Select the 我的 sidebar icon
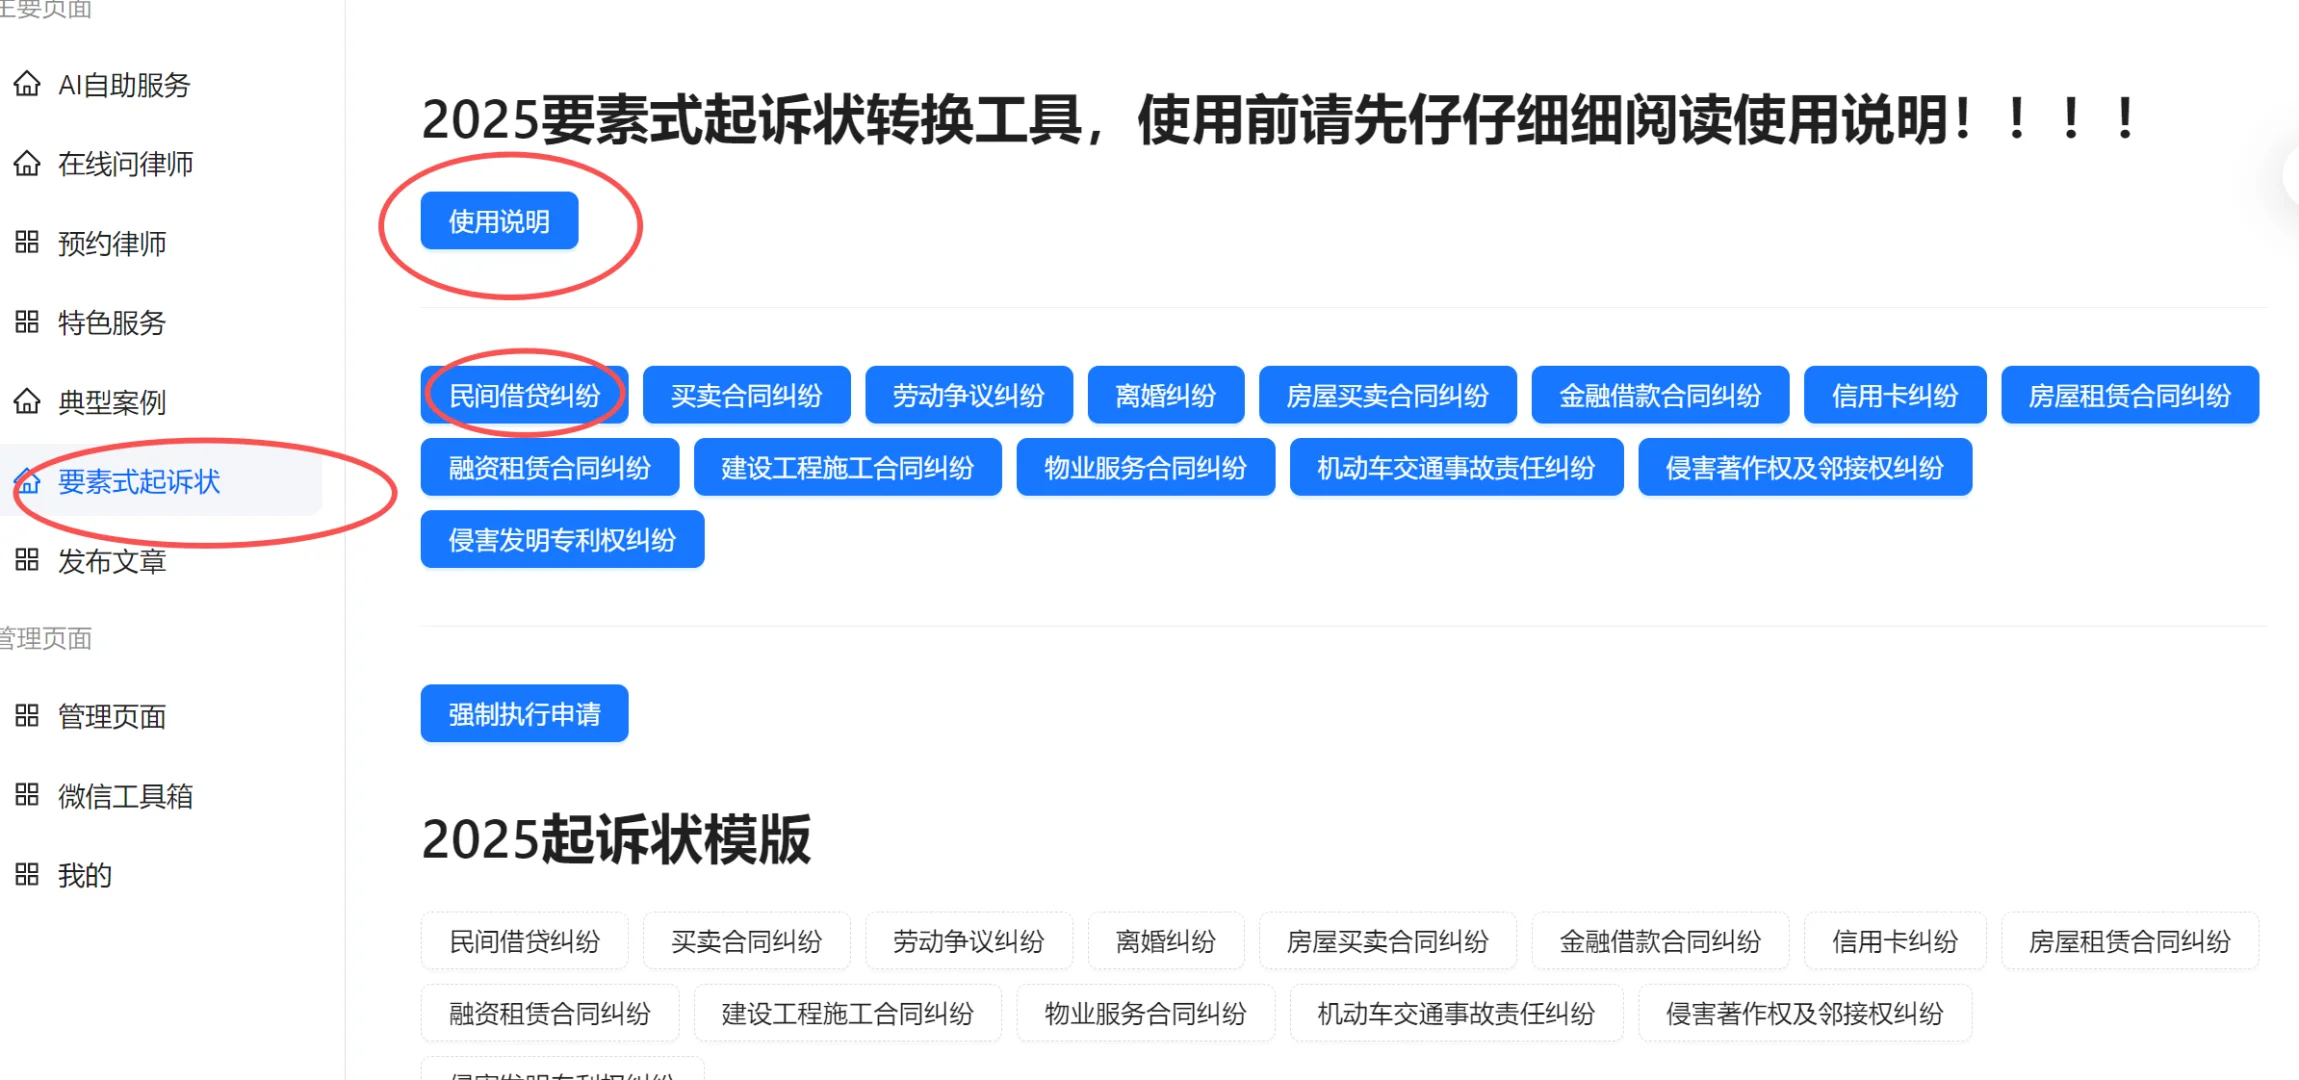The height and width of the screenshot is (1080, 2299). 27,874
